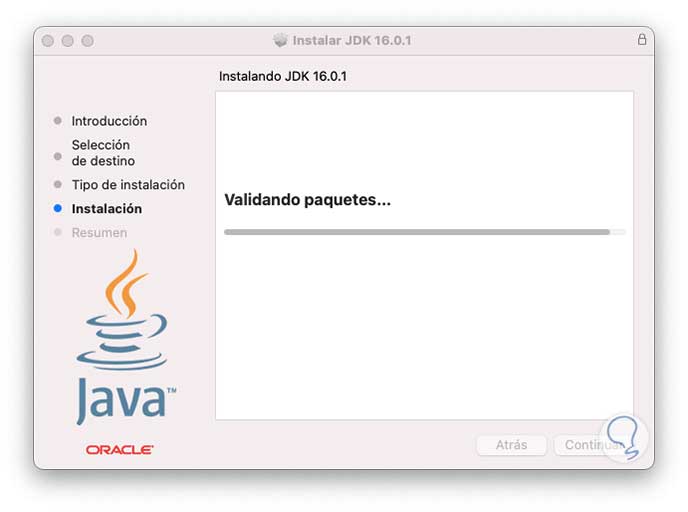Click the 'Instalando JDK 16.0.1' heading

[283, 76]
